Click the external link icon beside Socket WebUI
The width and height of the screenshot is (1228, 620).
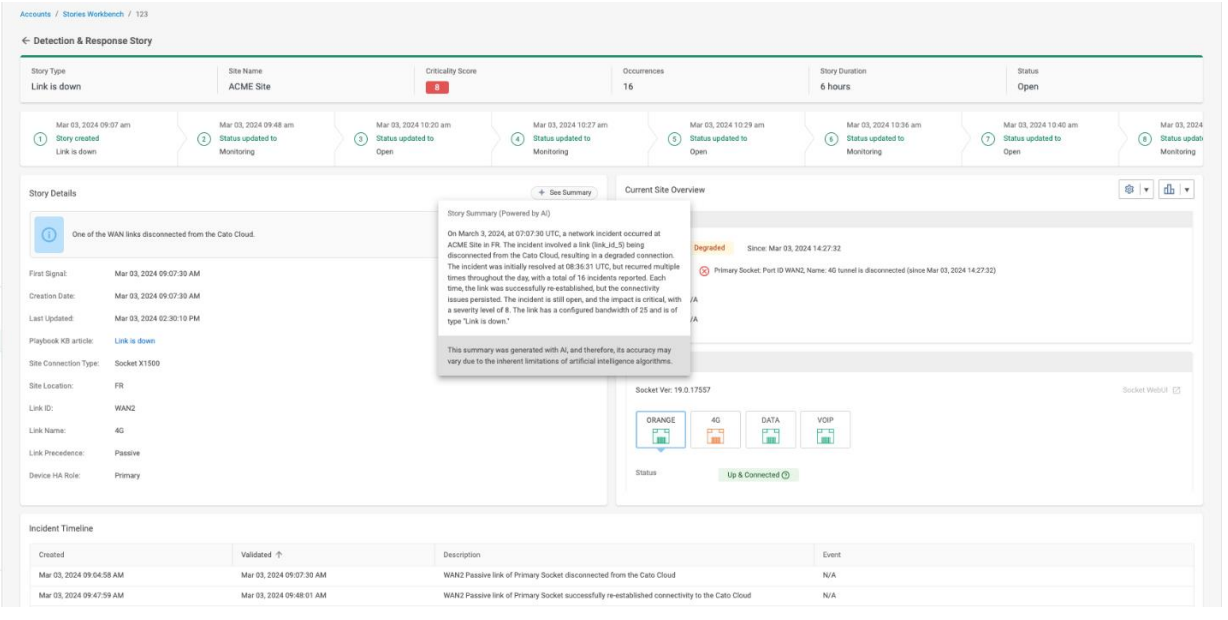[1176, 390]
